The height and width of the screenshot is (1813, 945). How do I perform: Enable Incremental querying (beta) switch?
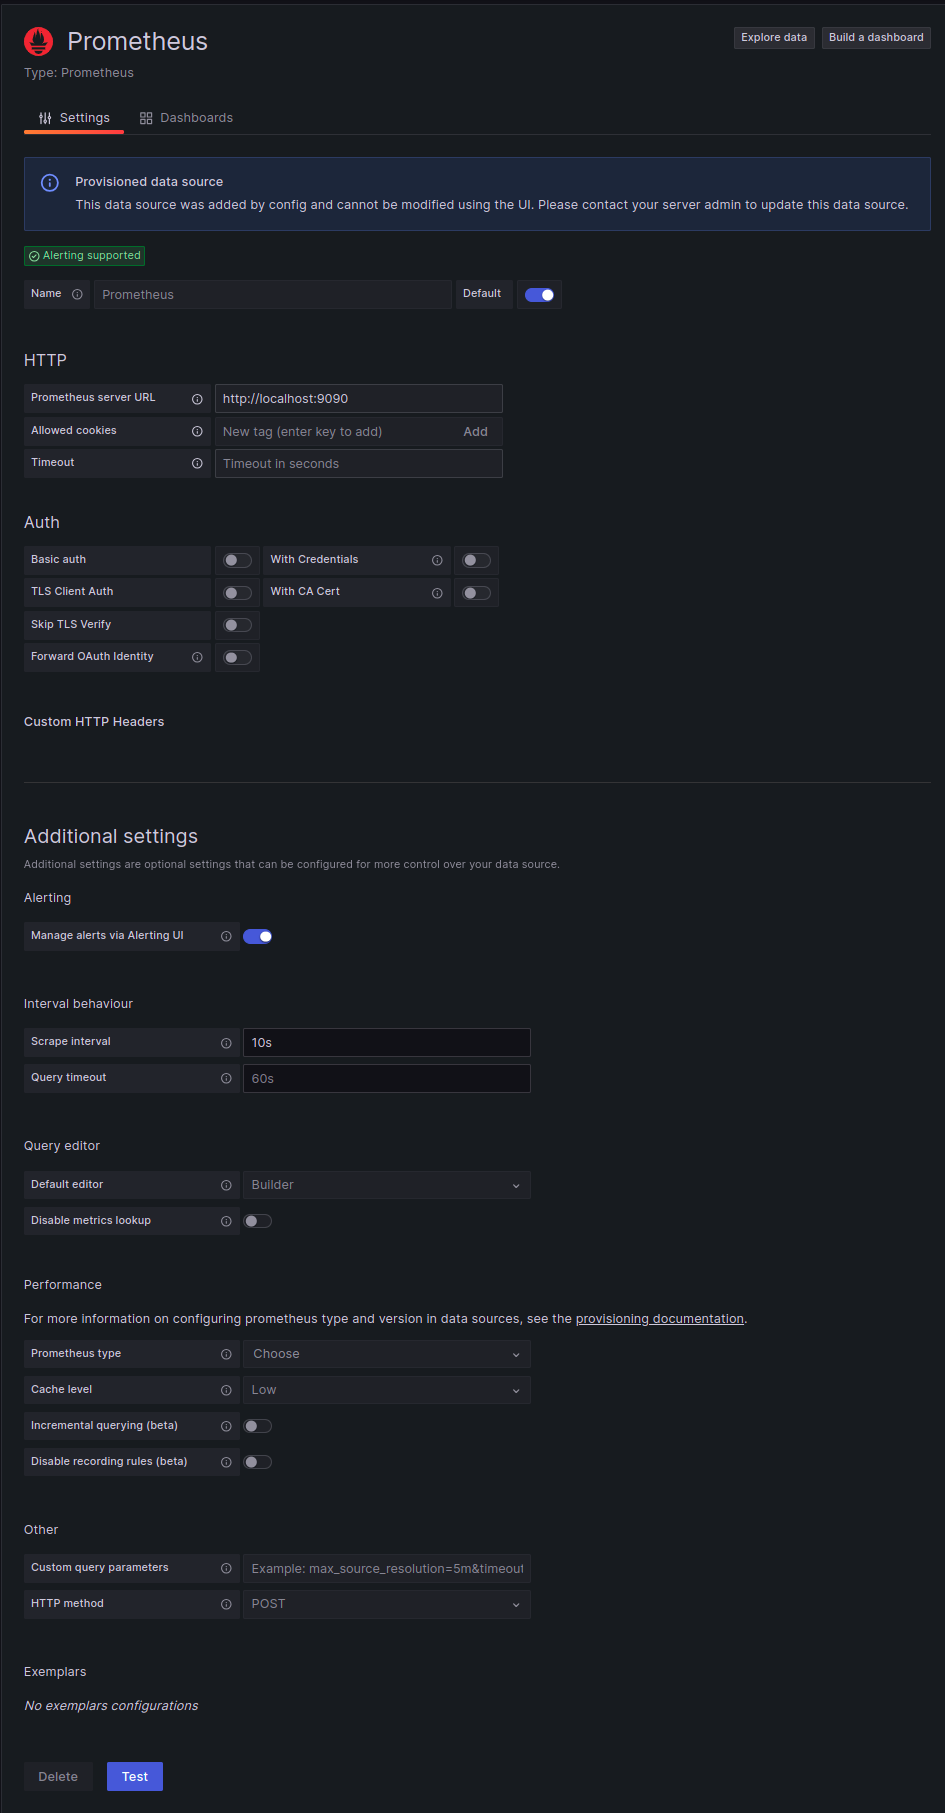[x=258, y=1426]
